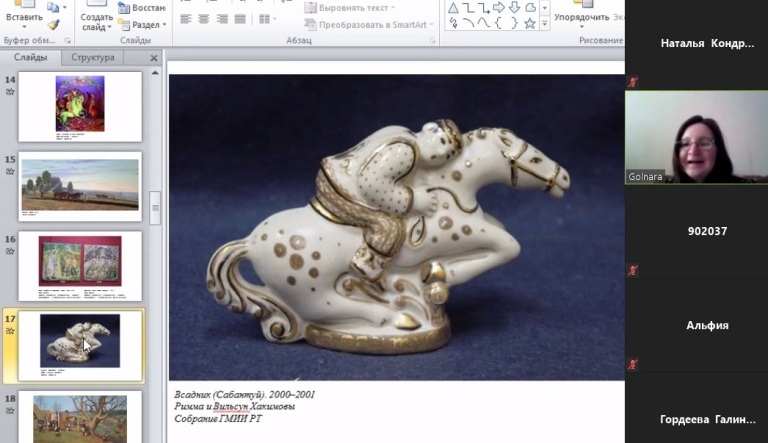The image size is (768, 443).
Task: Select participant tile Наталья Кондр...
Action: tap(696, 45)
